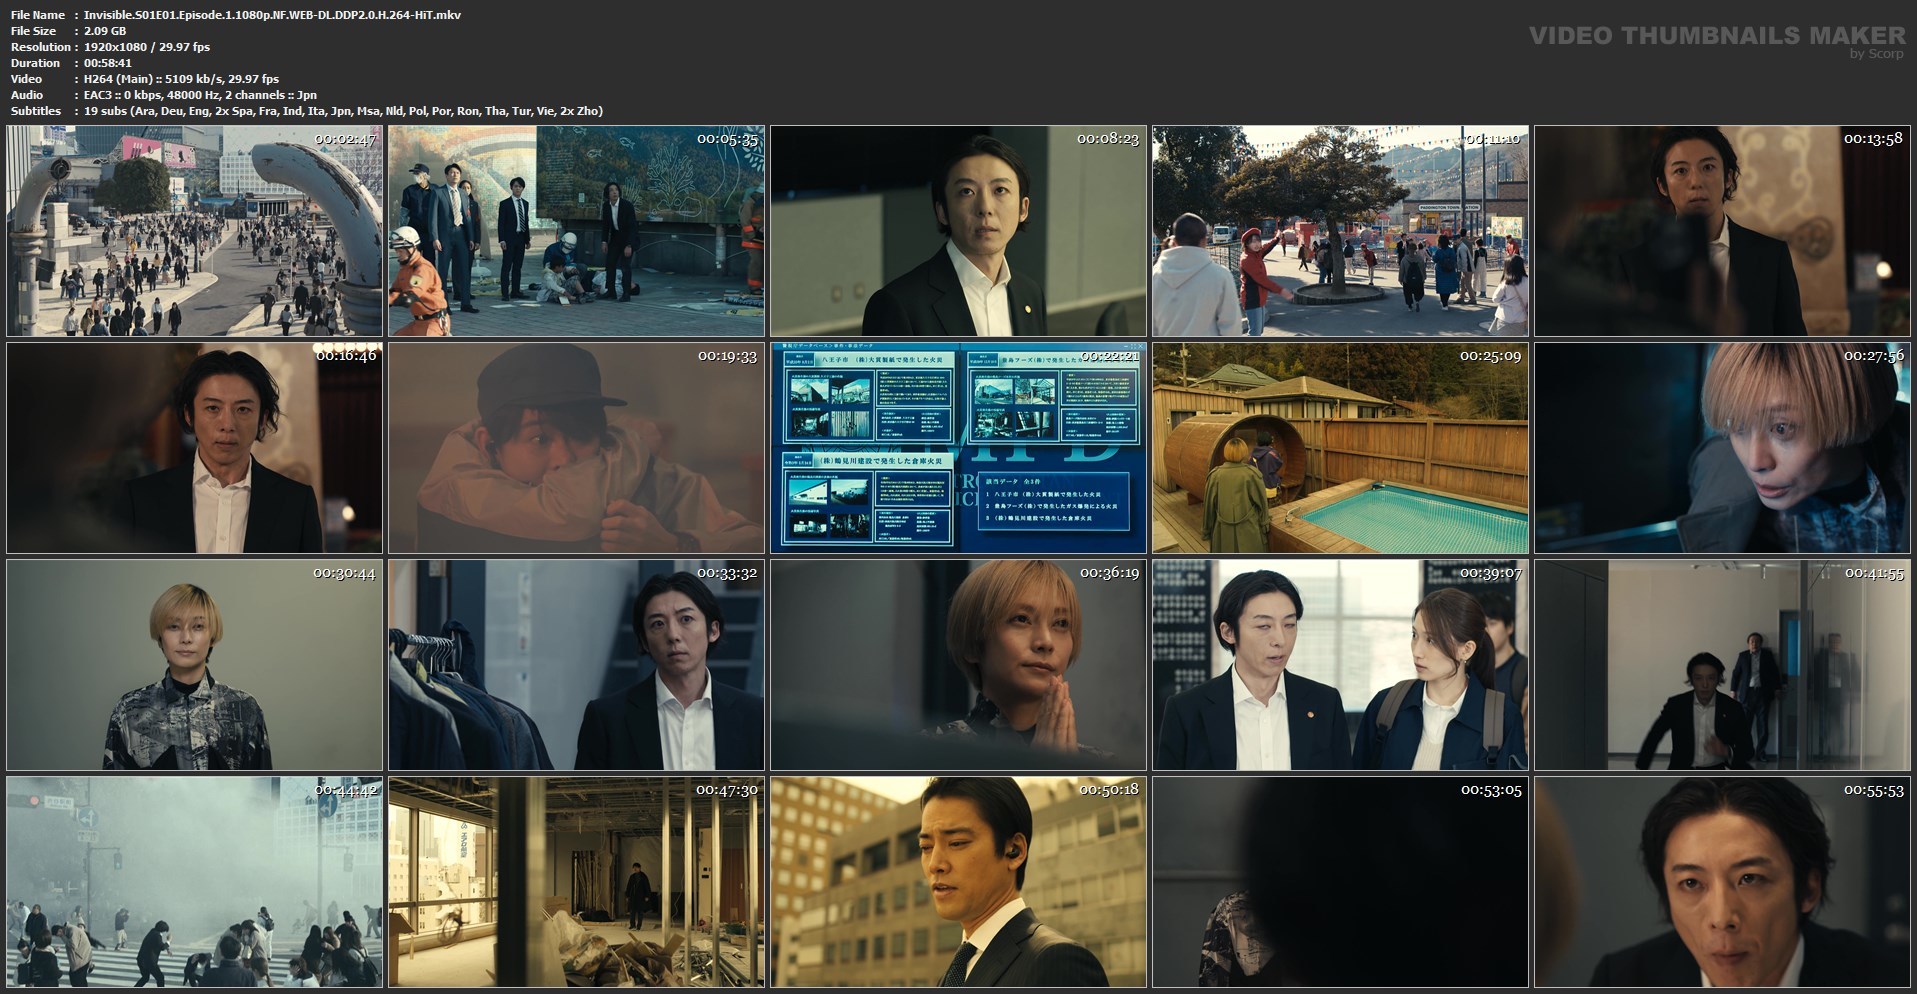
Task: Click the subtitles line listing 19 subs
Action: (343, 111)
